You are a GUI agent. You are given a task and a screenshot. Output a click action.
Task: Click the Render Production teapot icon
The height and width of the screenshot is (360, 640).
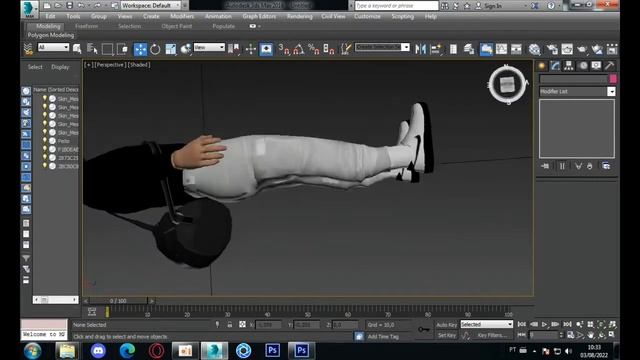click(x=582, y=49)
